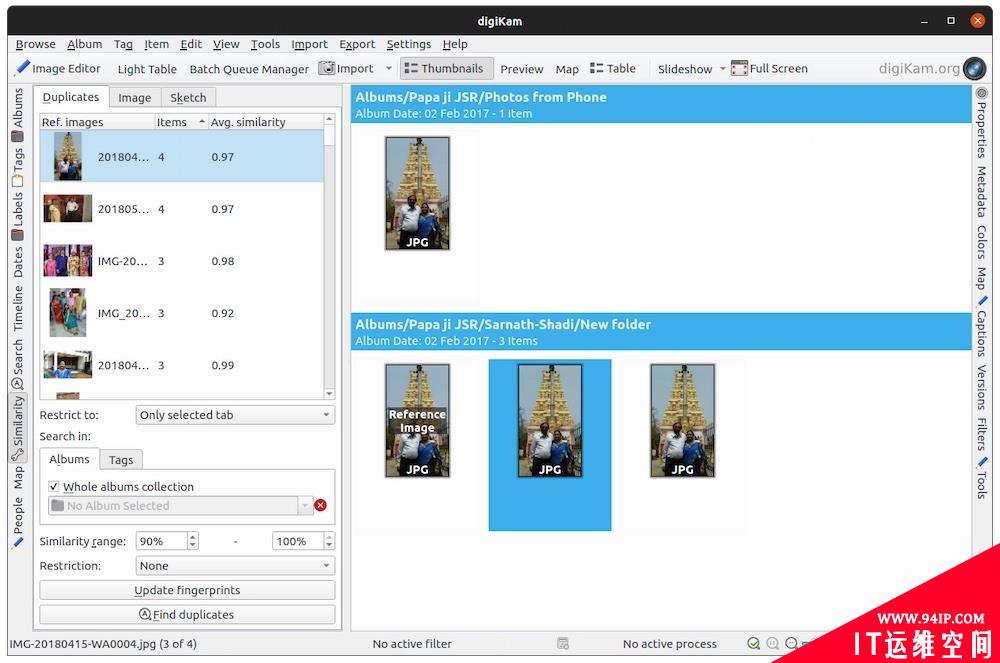Select duplicate row IMG_20... with 0.92 similarity
This screenshot has height=663, width=1000.
pyautogui.click(x=182, y=314)
